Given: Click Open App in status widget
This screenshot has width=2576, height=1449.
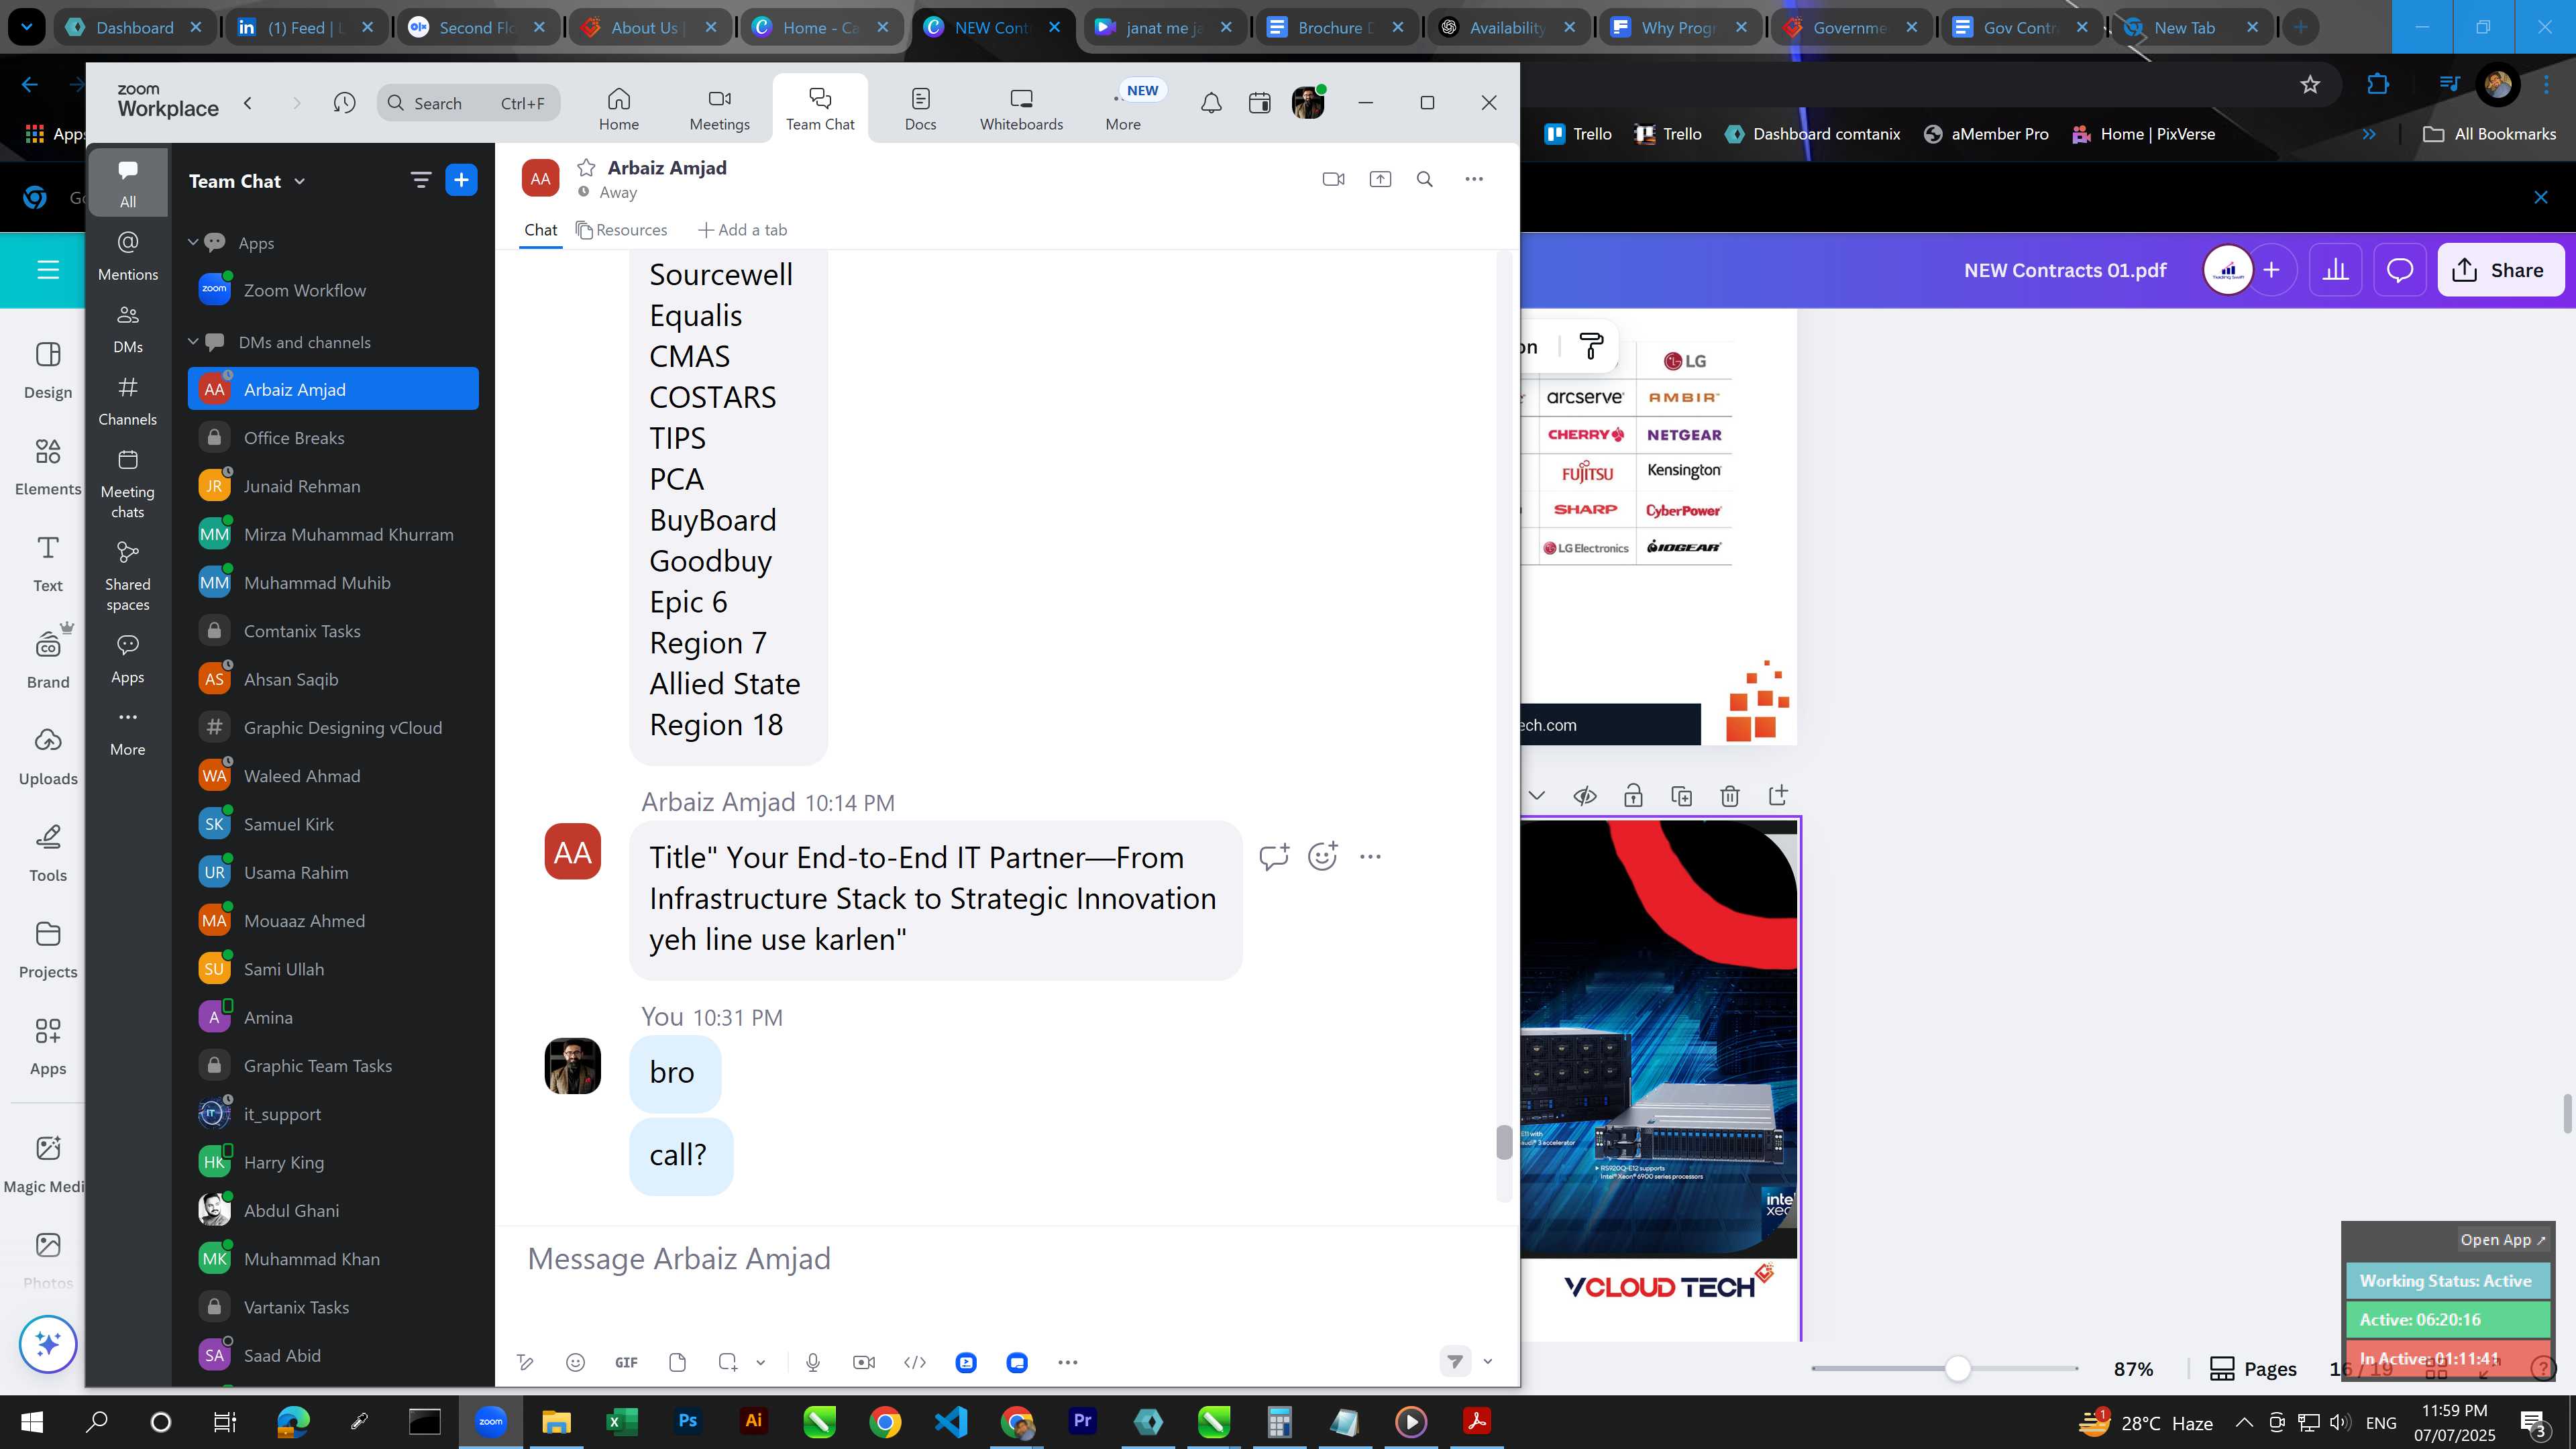Looking at the screenshot, I should coord(2502,1239).
